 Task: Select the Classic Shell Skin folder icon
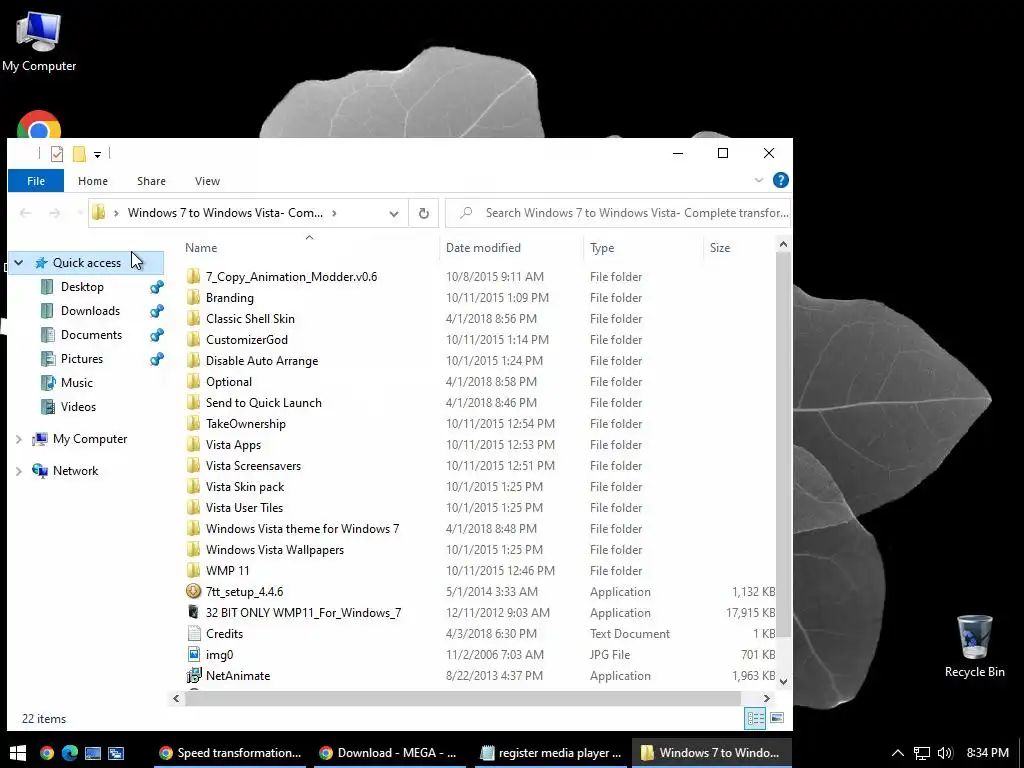[x=193, y=318]
